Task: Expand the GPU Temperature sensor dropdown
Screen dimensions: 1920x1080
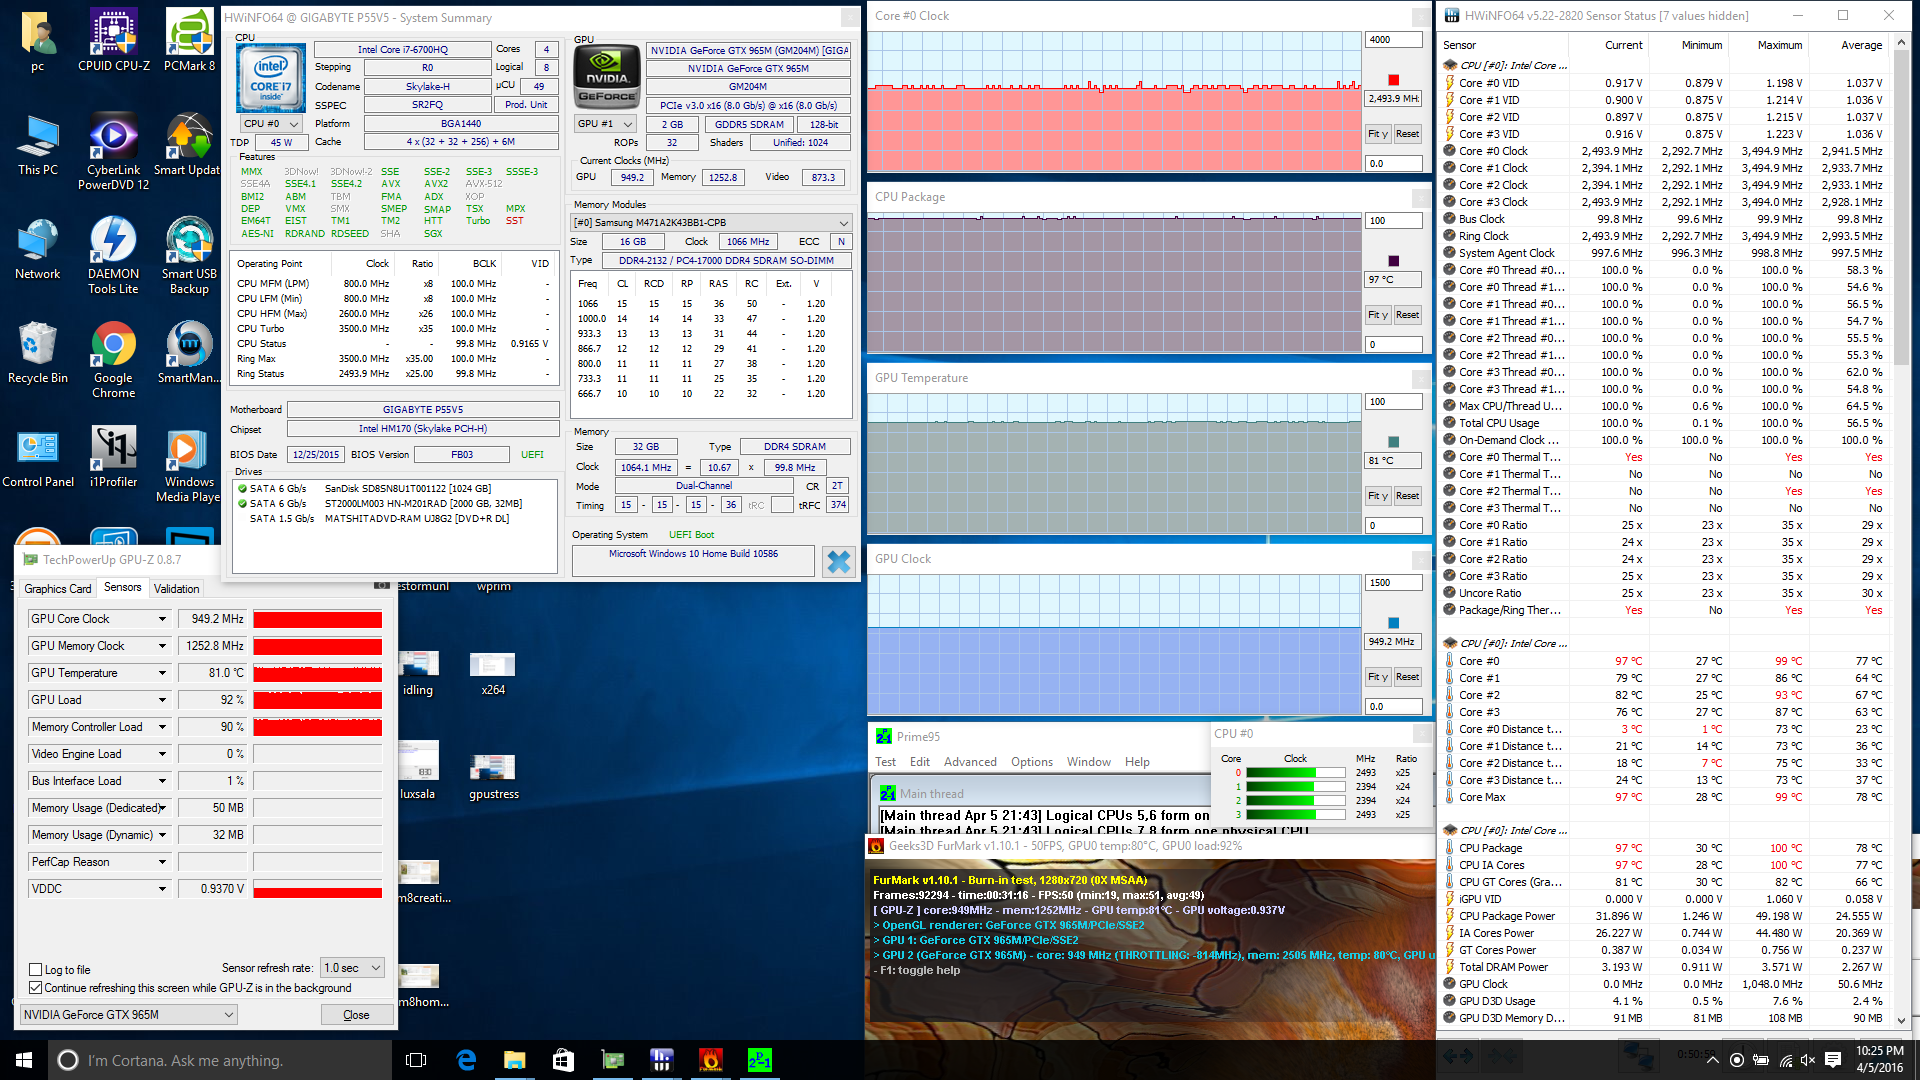Action: [x=162, y=673]
